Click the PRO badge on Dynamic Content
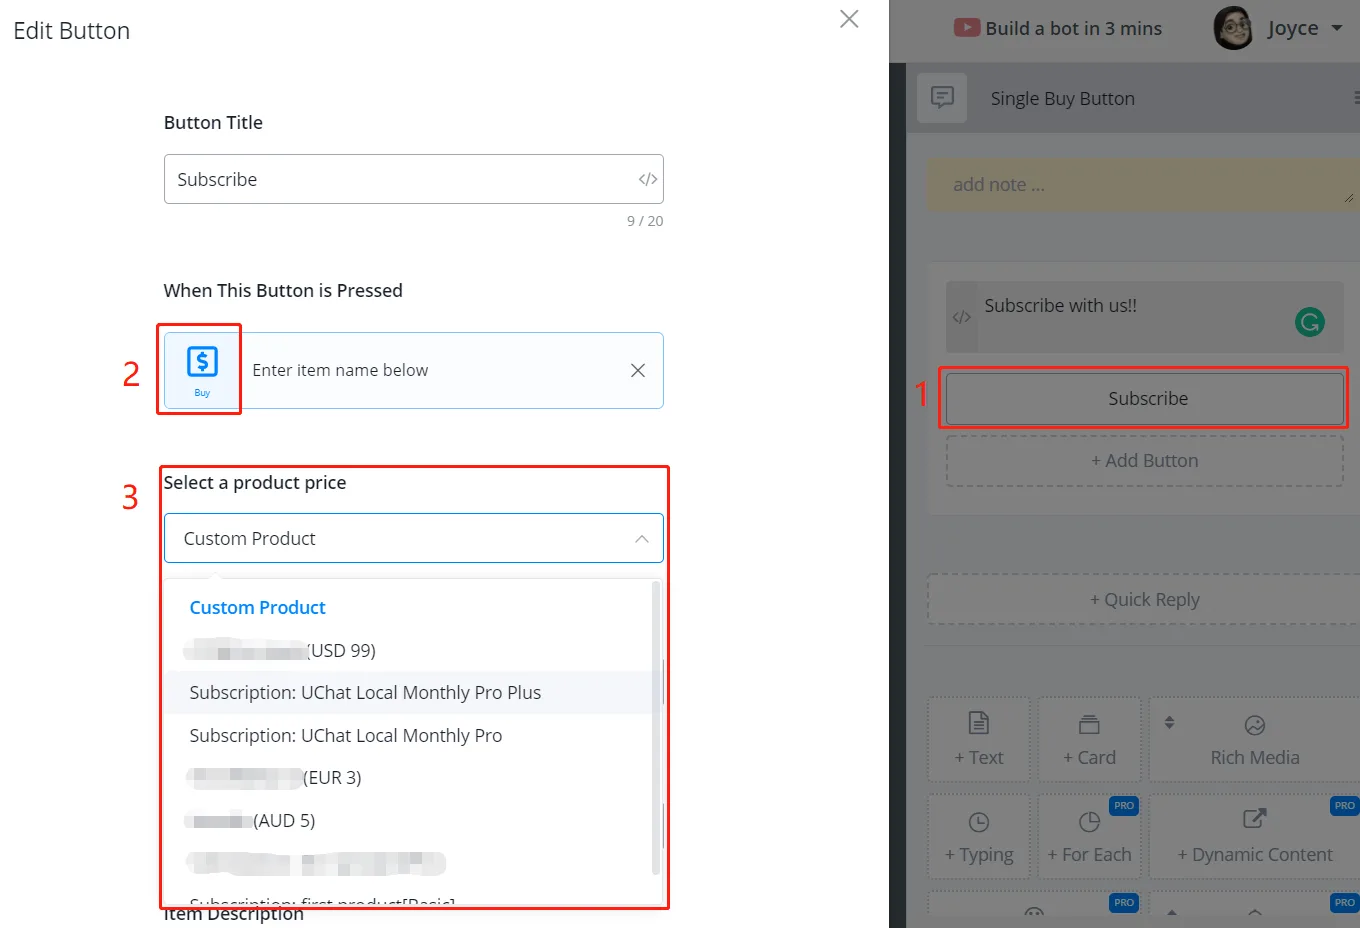Image resolution: width=1360 pixels, height=928 pixels. tap(1345, 805)
